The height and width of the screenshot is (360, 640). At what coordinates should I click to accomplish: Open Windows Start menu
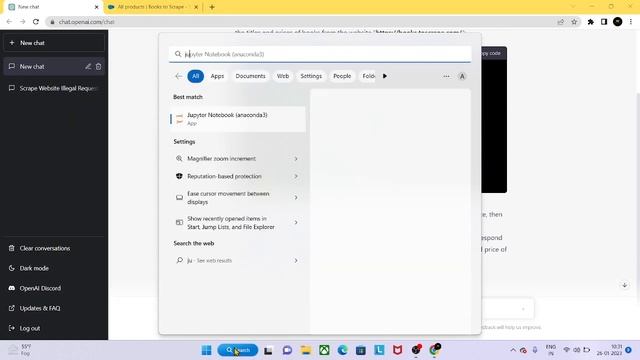207,350
